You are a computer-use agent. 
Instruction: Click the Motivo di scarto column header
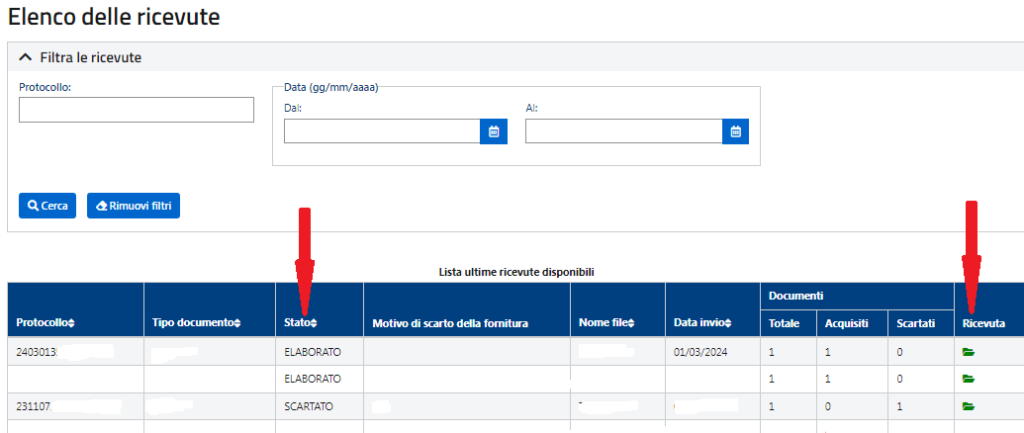tap(449, 323)
